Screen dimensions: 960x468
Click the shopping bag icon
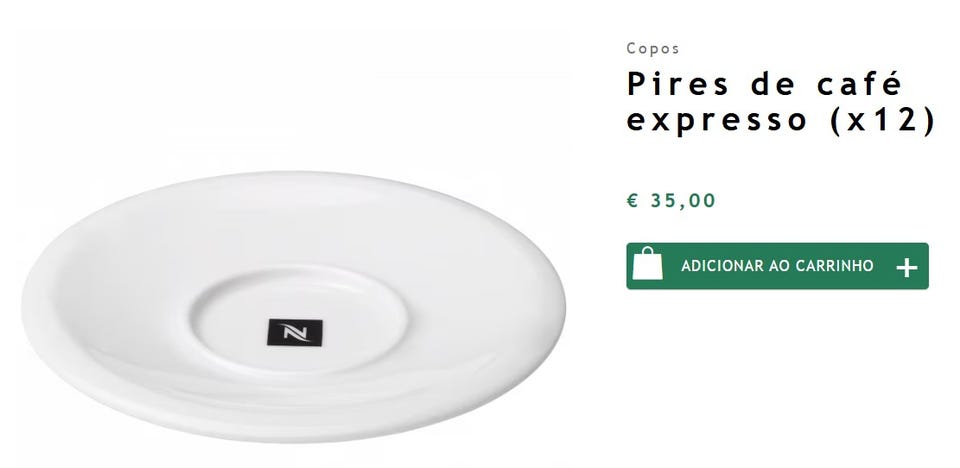pyautogui.click(x=647, y=264)
